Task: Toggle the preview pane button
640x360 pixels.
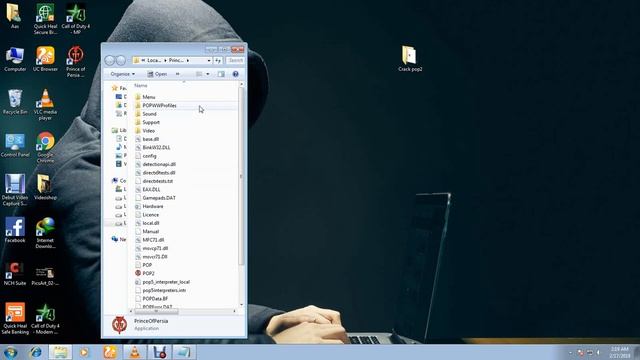Action: click(x=221, y=74)
